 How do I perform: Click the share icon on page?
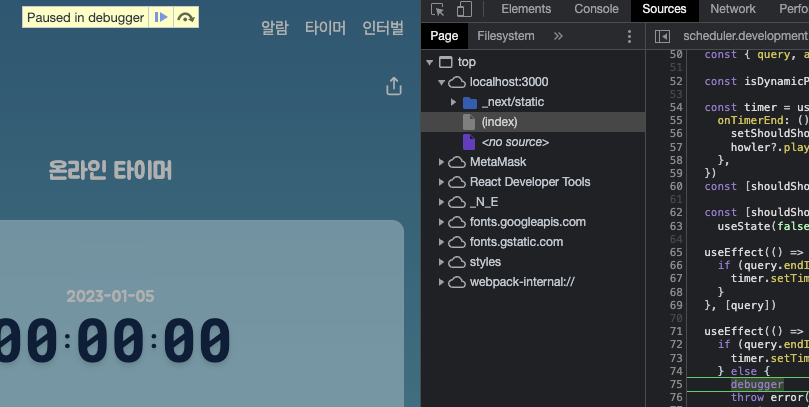point(394,87)
